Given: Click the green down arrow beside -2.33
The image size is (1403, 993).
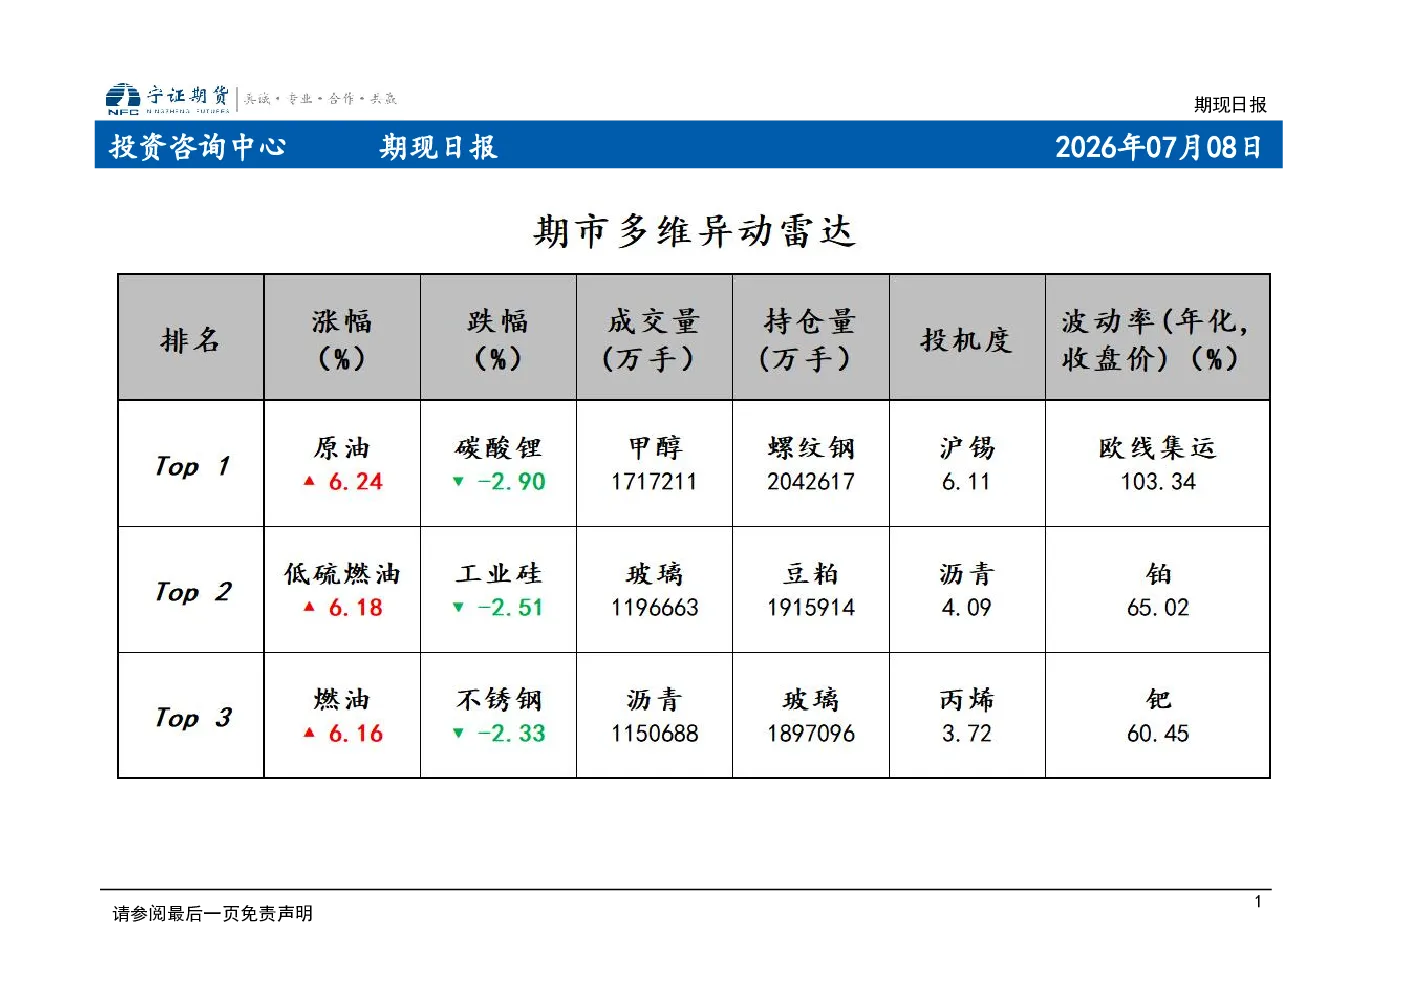Looking at the screenshot, I should coord(458,733).
